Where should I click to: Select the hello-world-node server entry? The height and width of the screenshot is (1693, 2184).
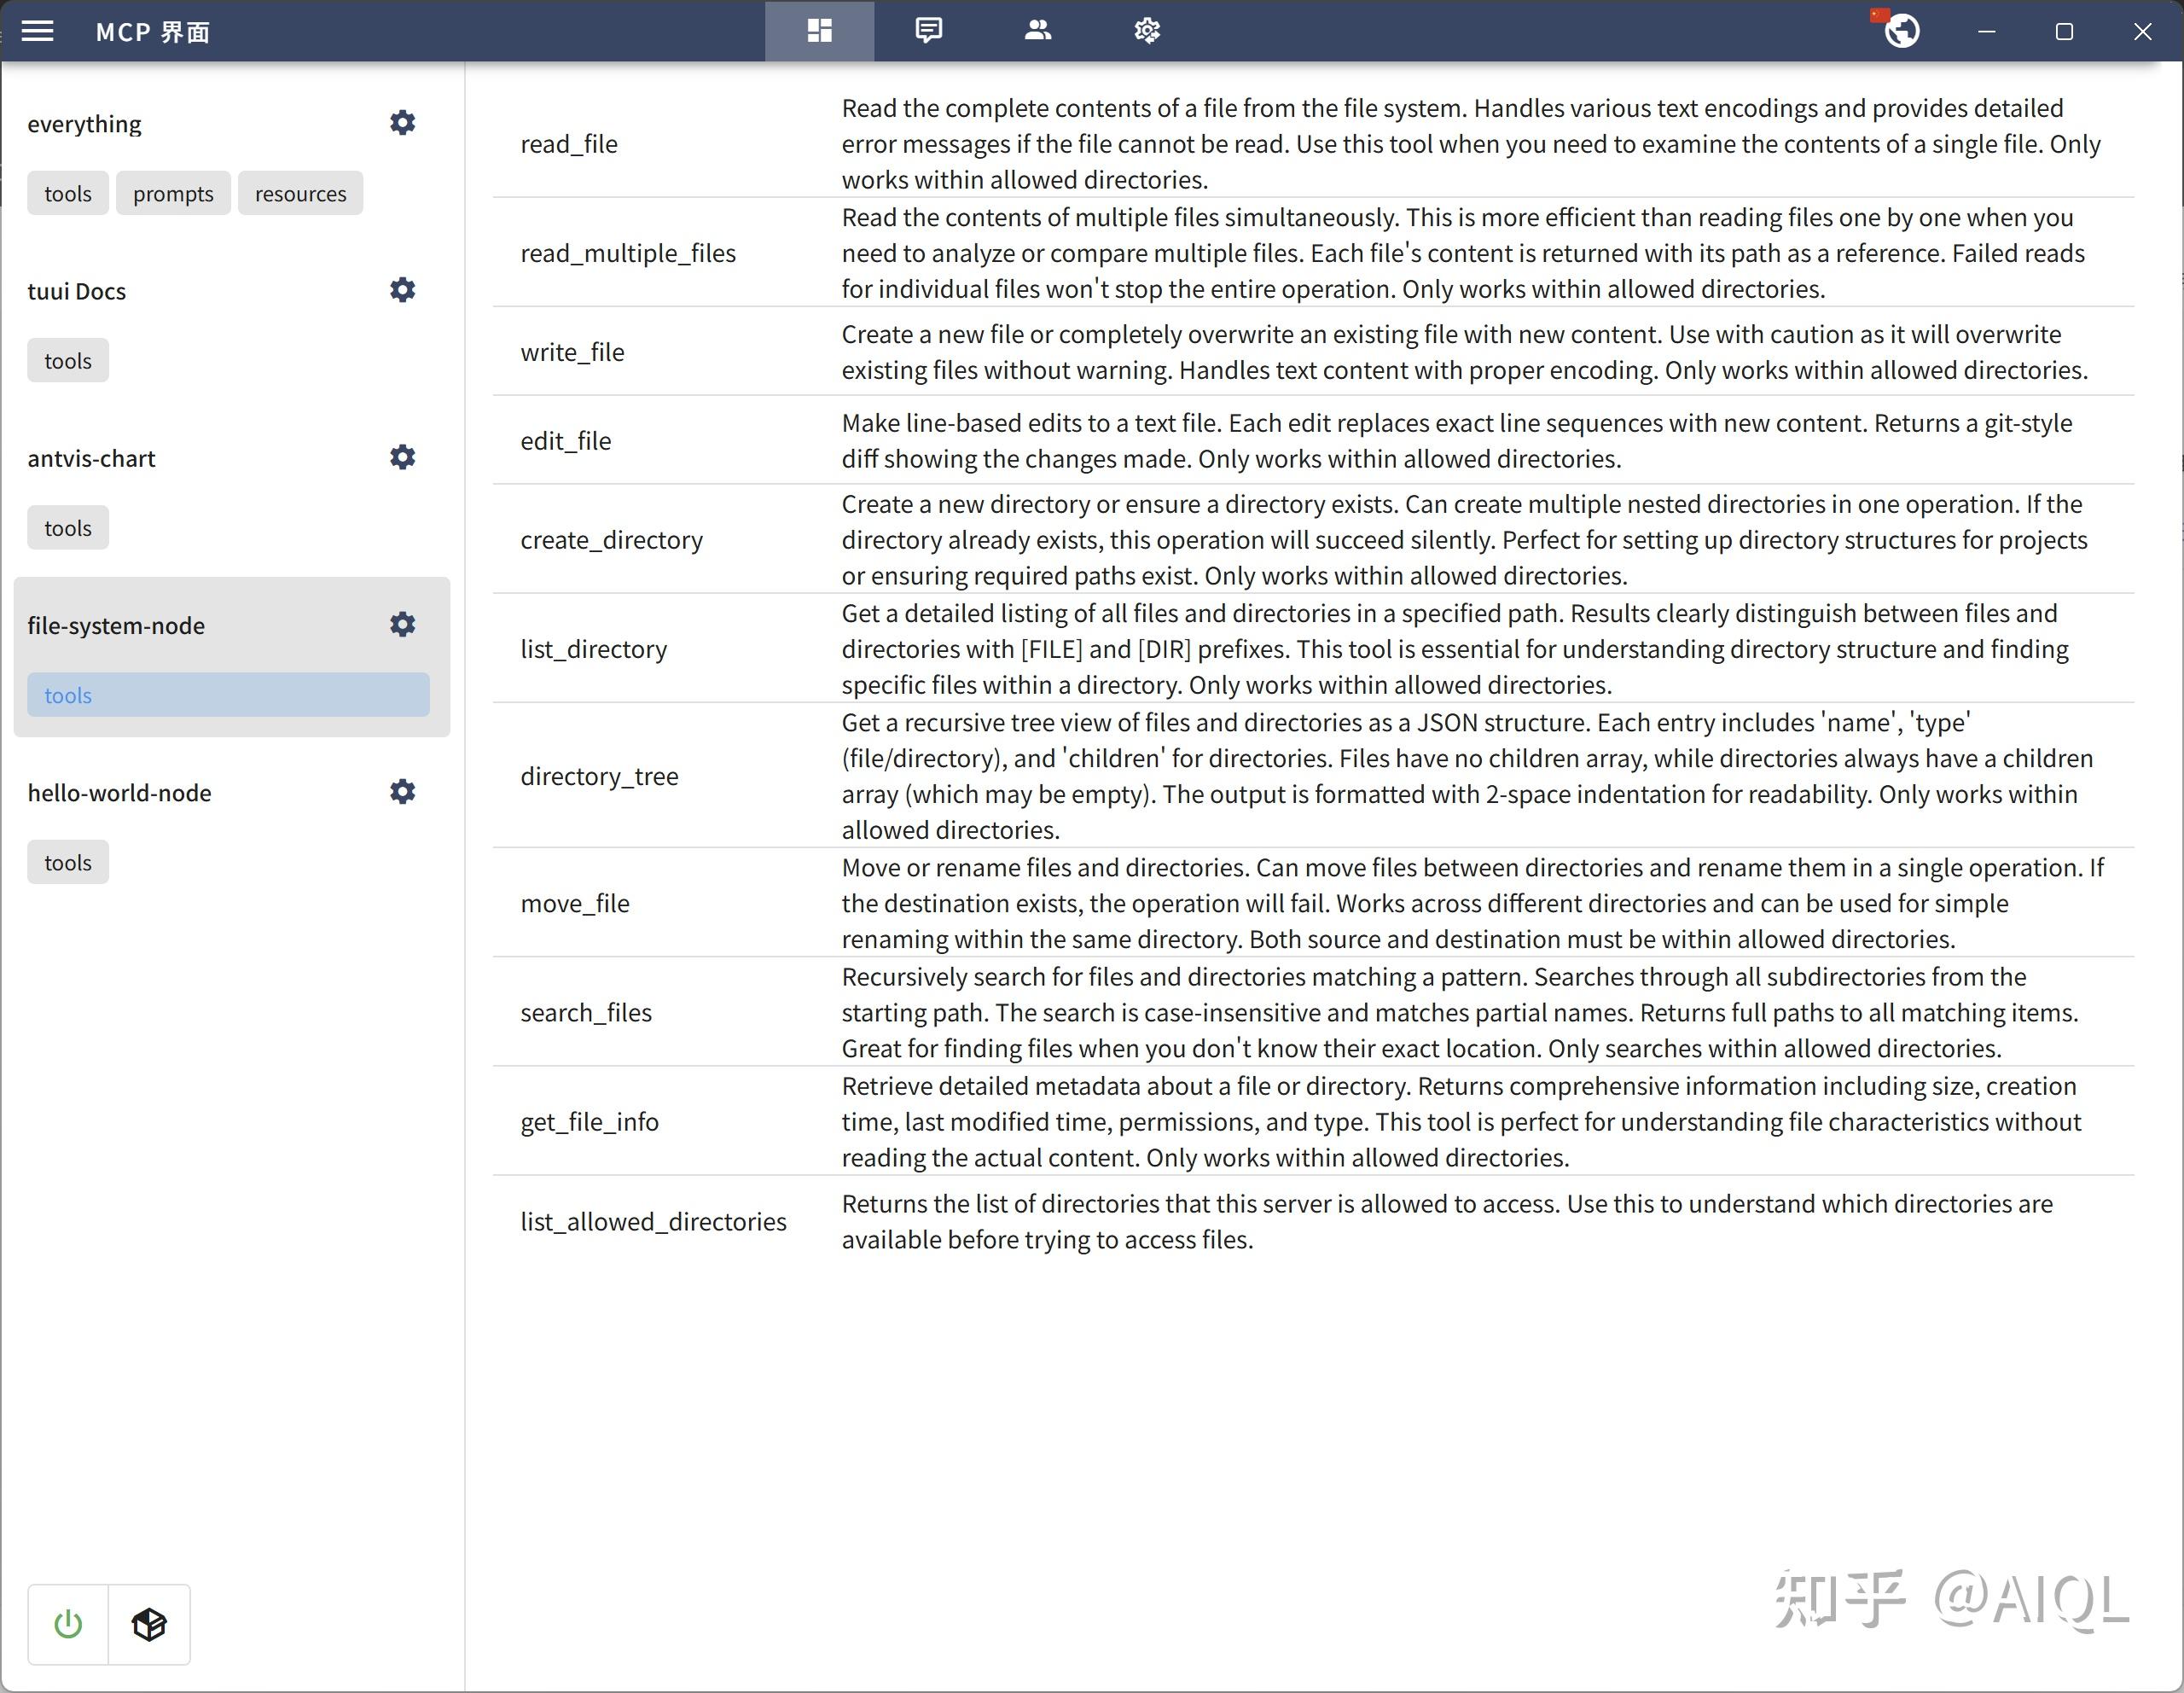[x=120, y=793]
